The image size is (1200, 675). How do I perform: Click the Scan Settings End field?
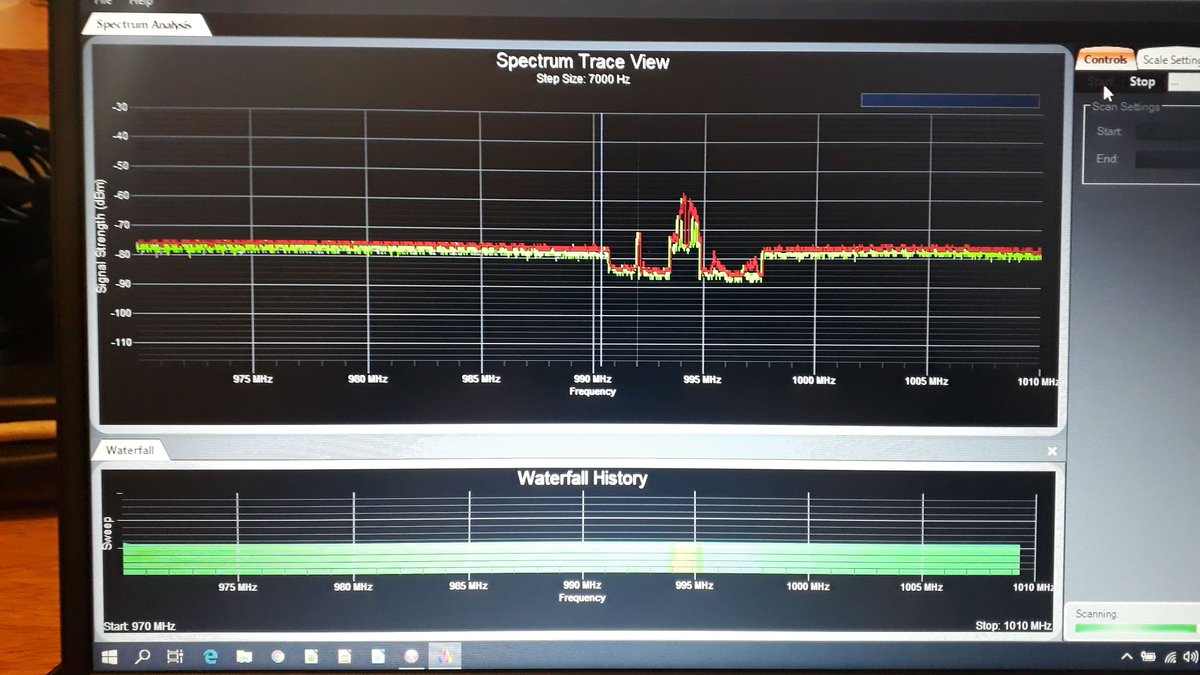coord(1168,159)
